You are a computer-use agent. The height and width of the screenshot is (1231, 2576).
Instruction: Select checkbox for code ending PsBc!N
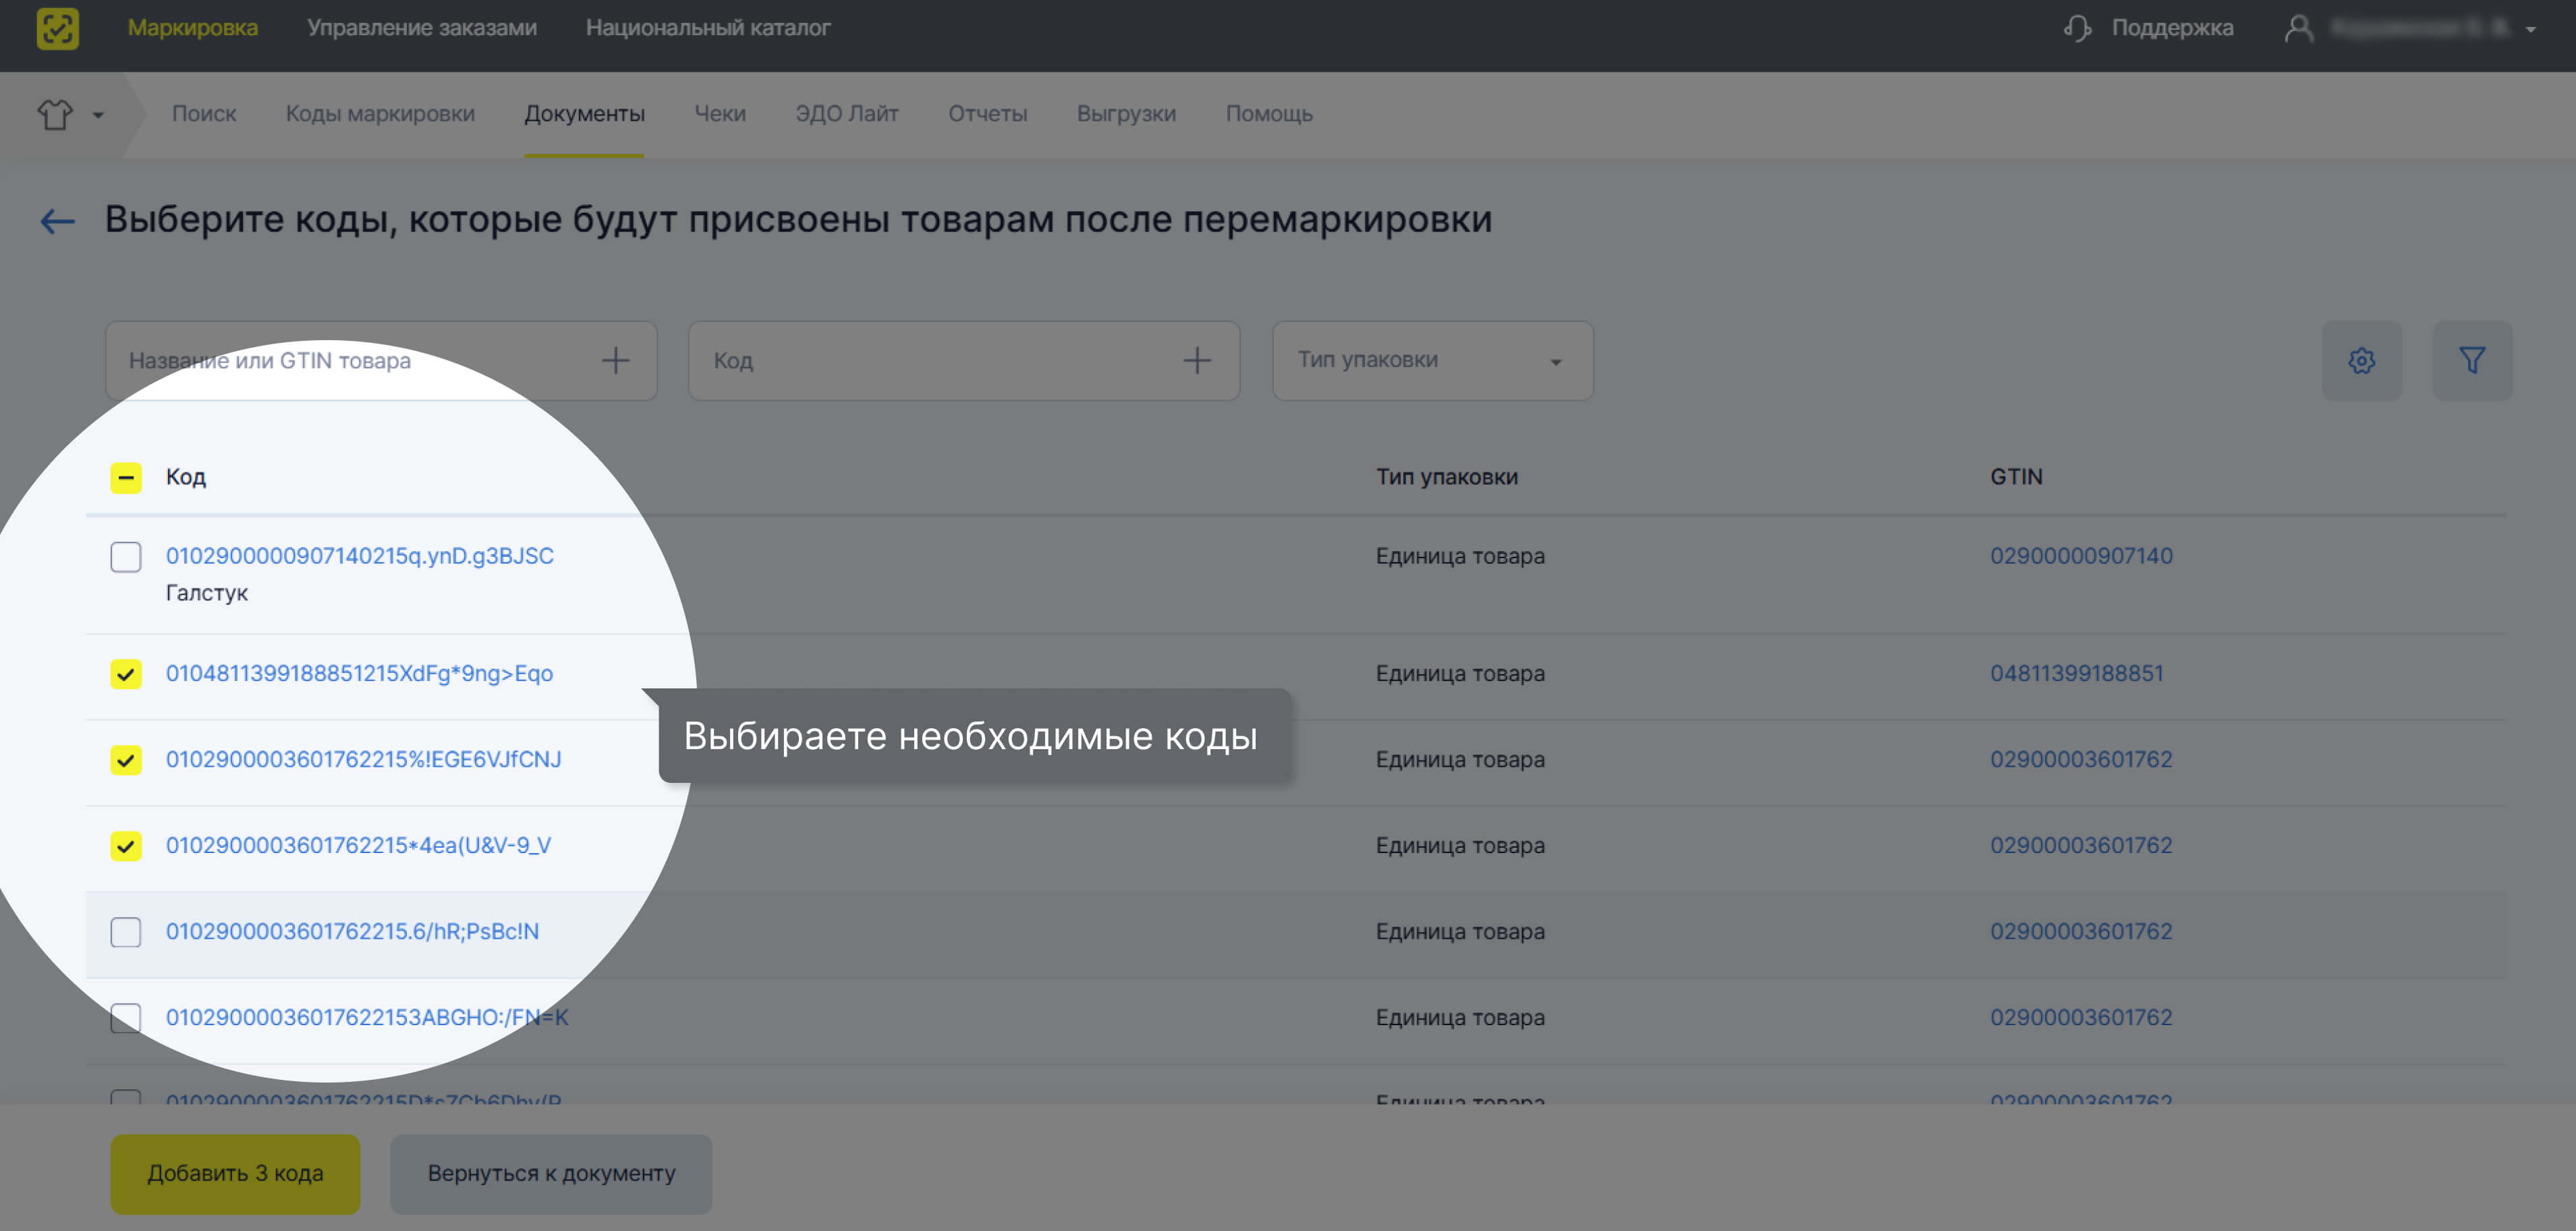(x=126, y=932)
